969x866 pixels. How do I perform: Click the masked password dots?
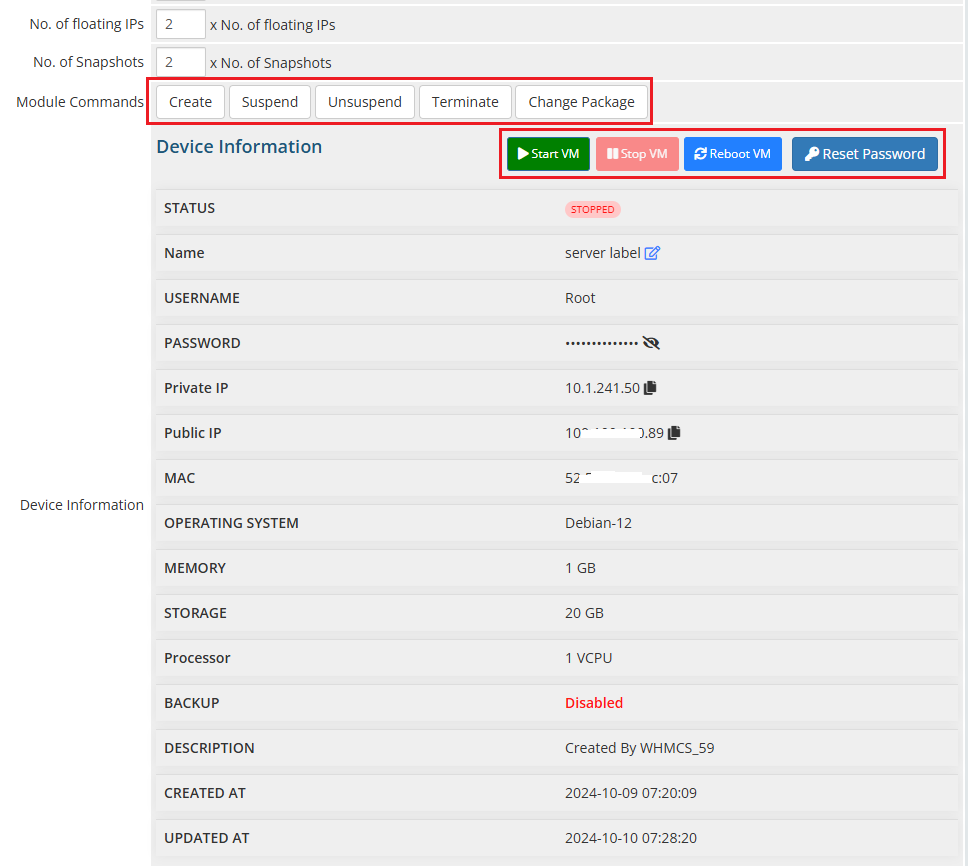601,343
